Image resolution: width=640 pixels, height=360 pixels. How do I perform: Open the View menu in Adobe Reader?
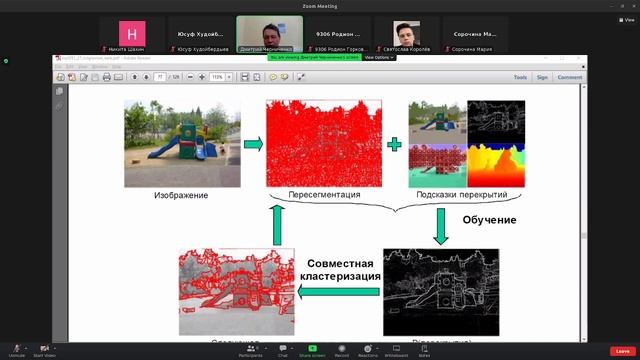coord(83,67)
